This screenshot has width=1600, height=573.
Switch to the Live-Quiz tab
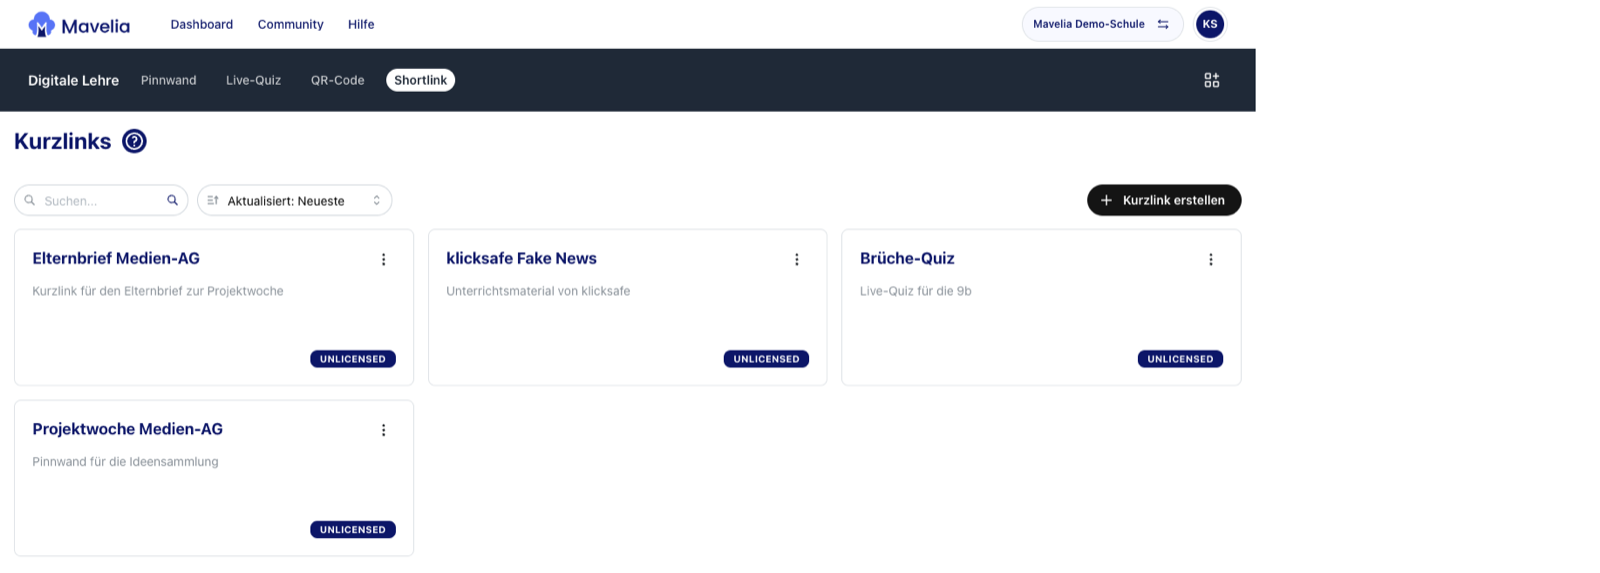point(253,80)
